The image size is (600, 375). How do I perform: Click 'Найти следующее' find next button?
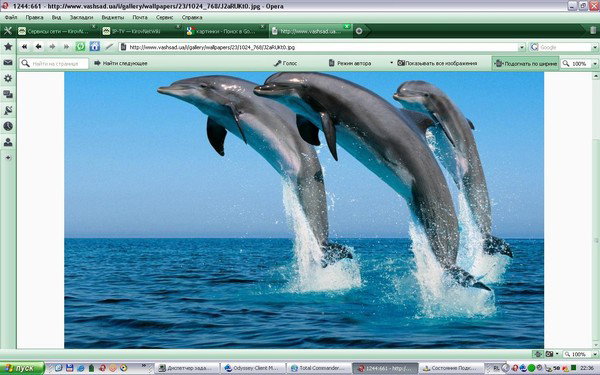121,63
